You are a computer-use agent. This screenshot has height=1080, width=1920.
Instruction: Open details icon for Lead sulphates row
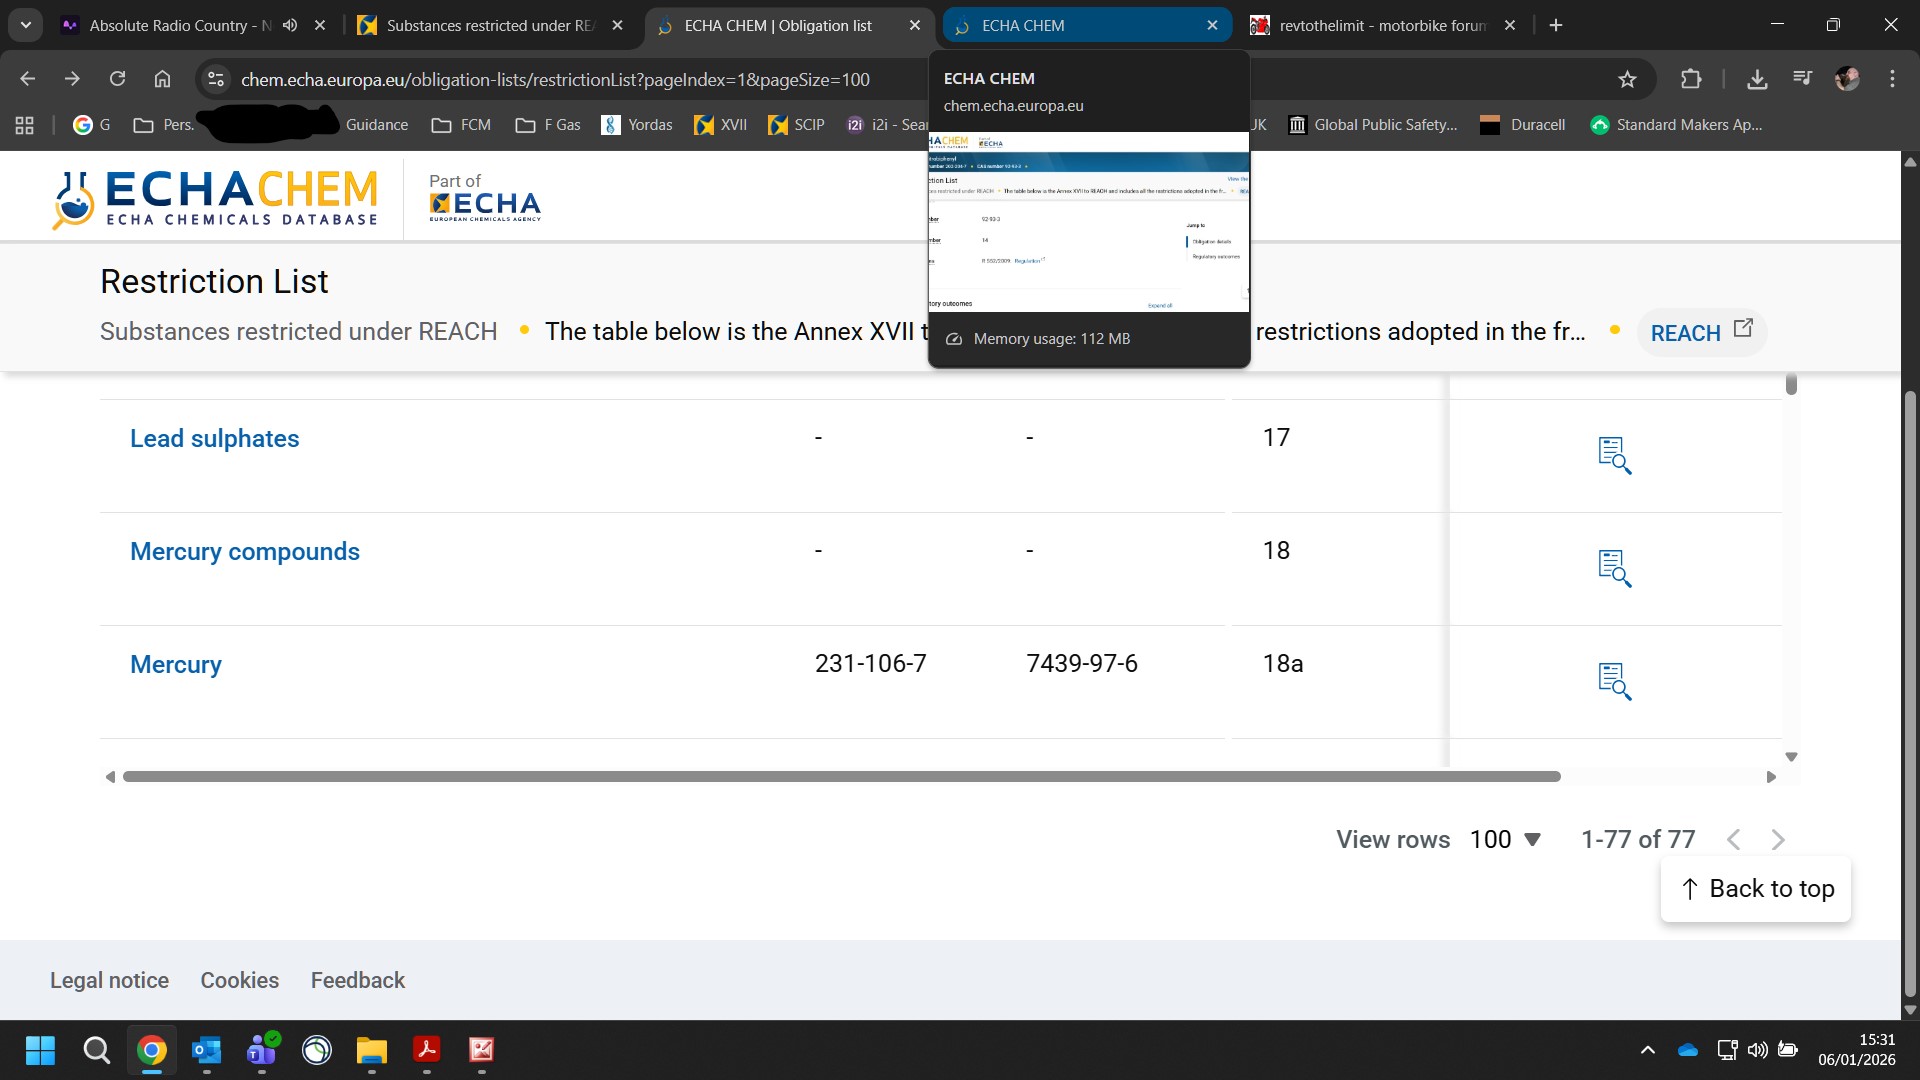1614,455
